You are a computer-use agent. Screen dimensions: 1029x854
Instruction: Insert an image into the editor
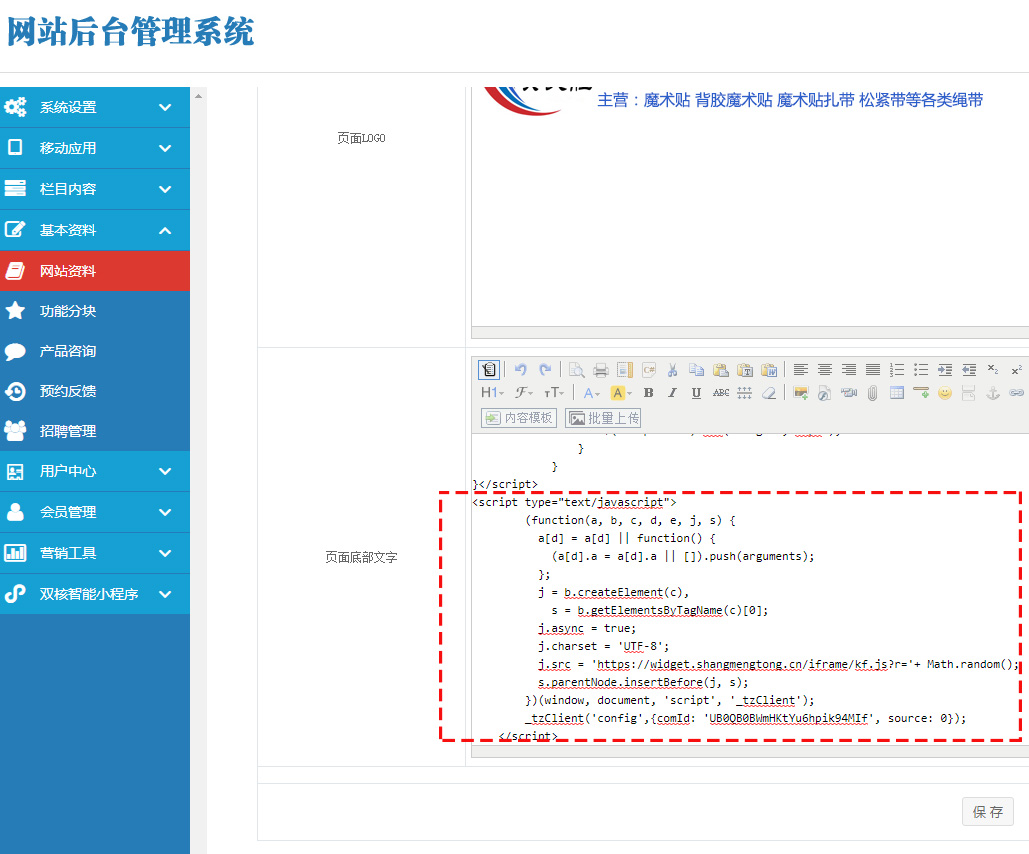[x=801, y=393]
